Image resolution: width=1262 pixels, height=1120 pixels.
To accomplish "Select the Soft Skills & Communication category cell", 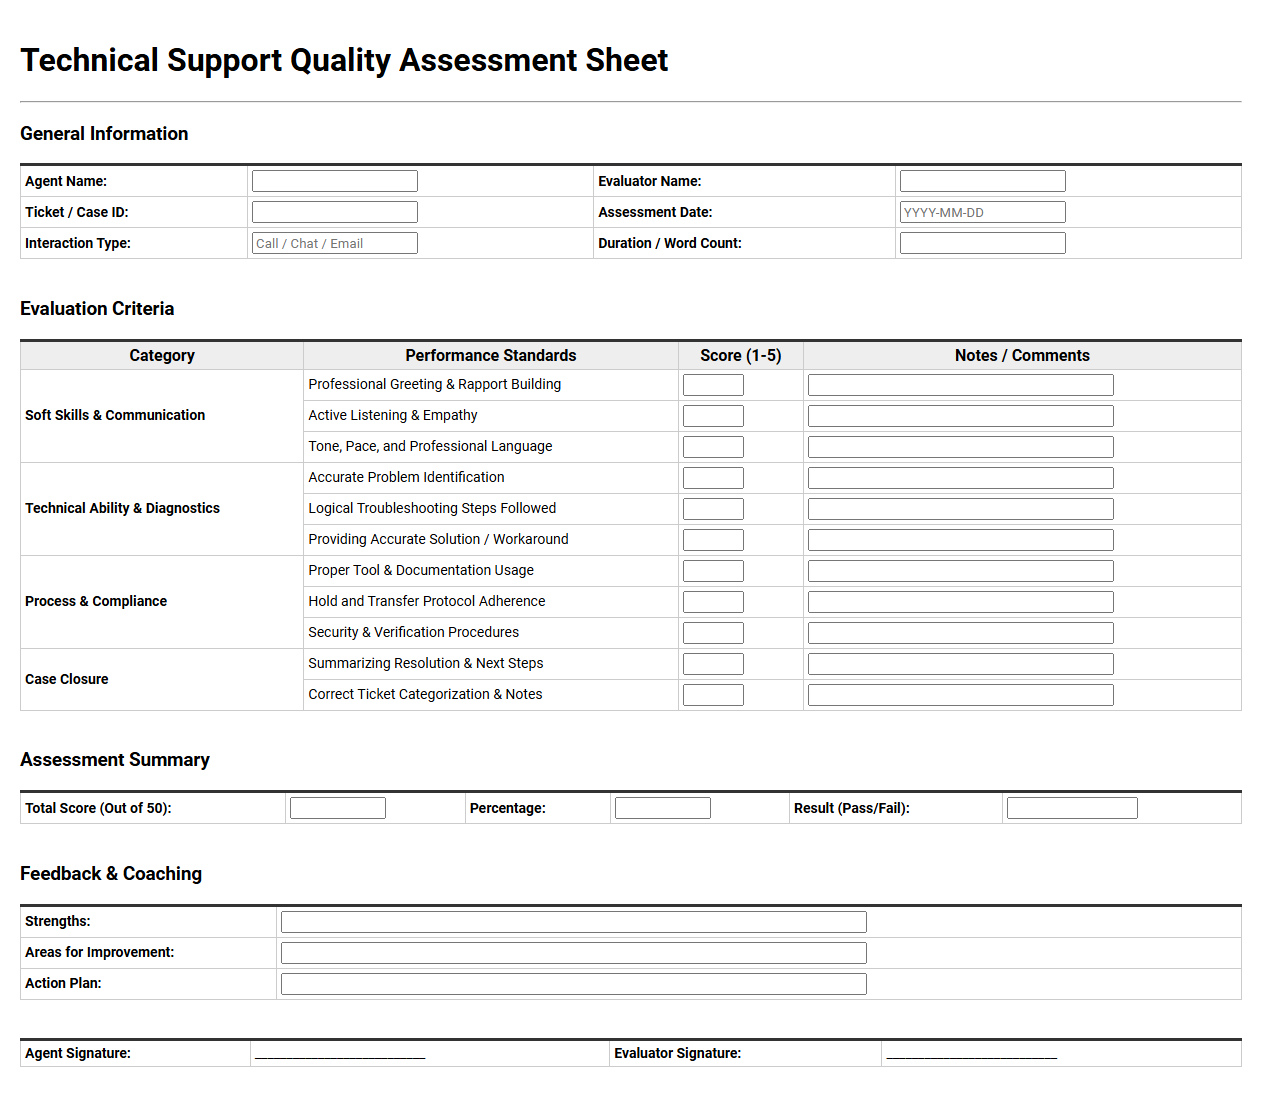I will tap(162, 416).
